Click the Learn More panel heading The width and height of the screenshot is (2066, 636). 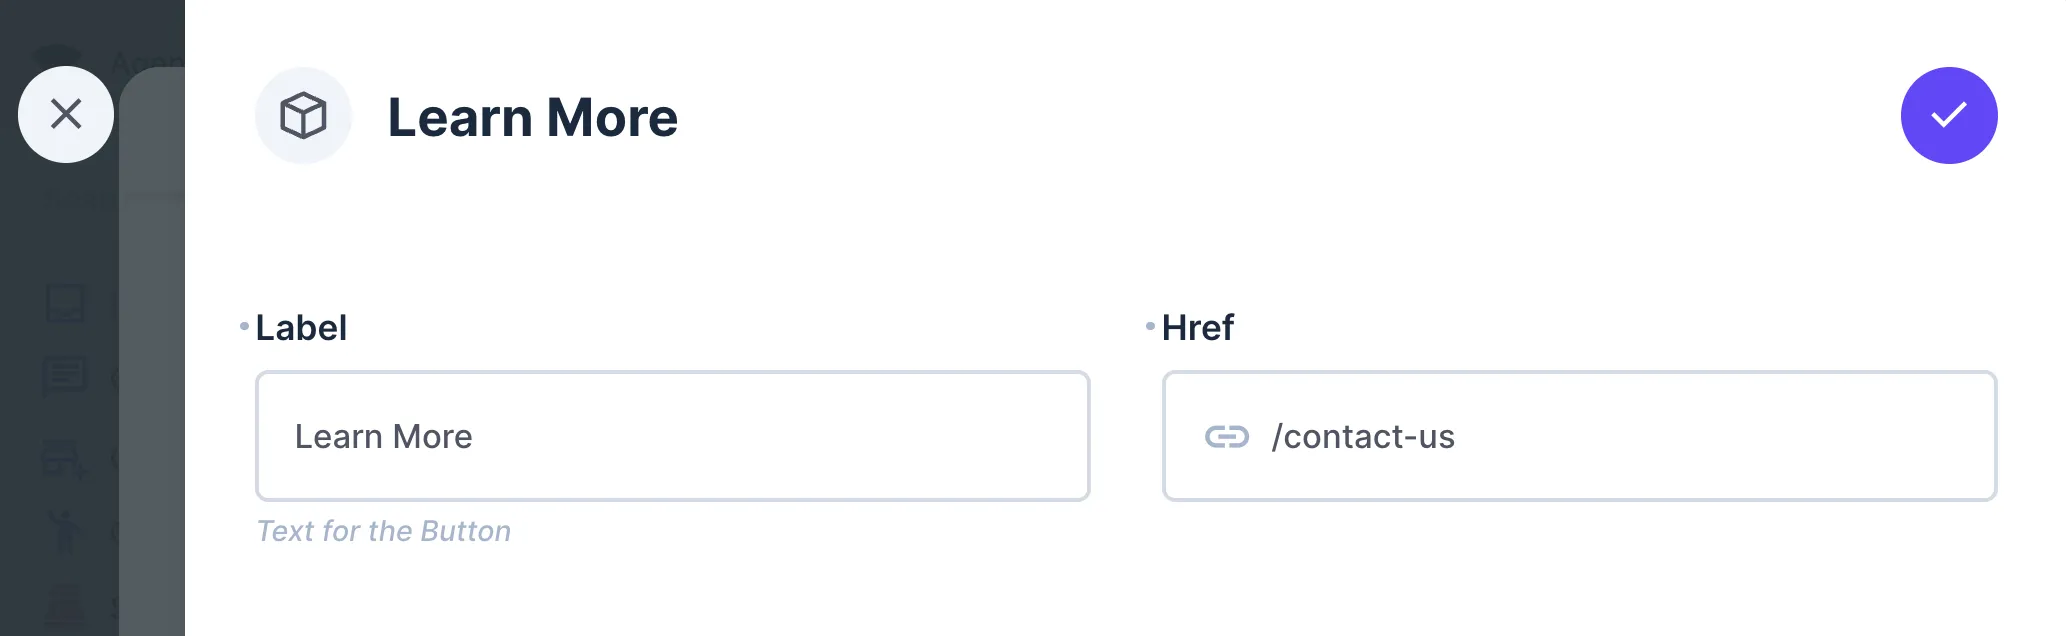click(x=532, y=117)
